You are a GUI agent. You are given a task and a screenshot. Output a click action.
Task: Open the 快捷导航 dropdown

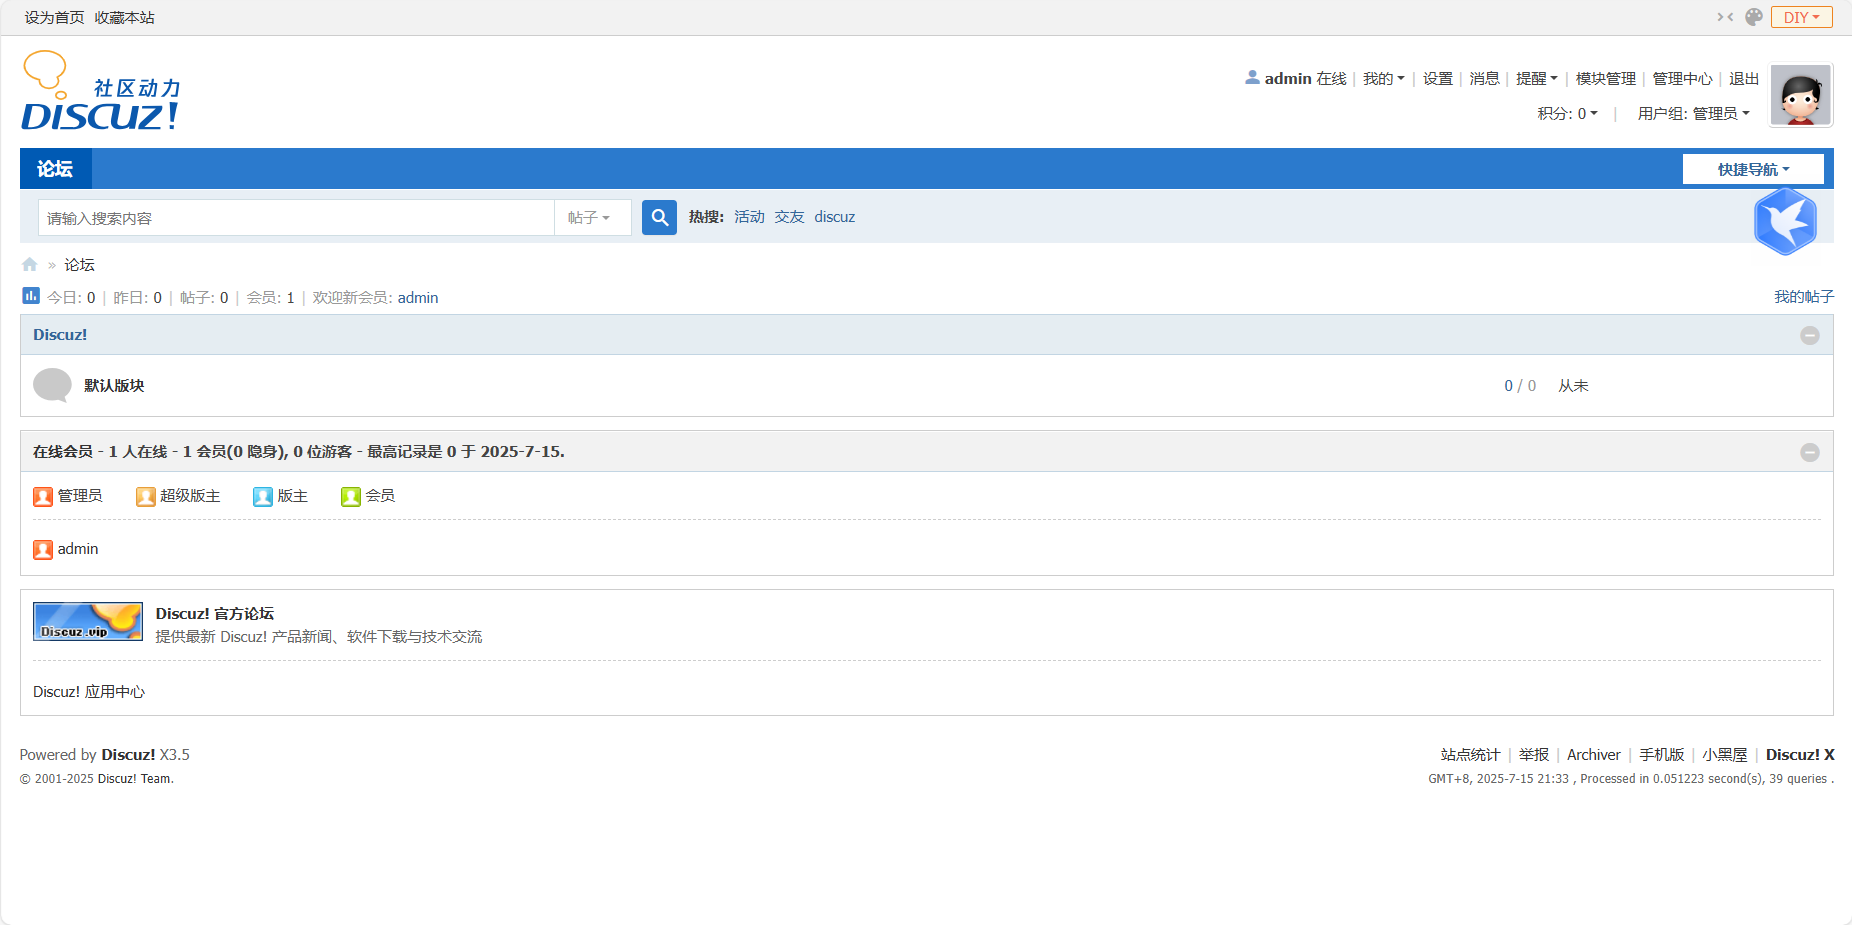pyautogui.click(x=1753, y=169)
